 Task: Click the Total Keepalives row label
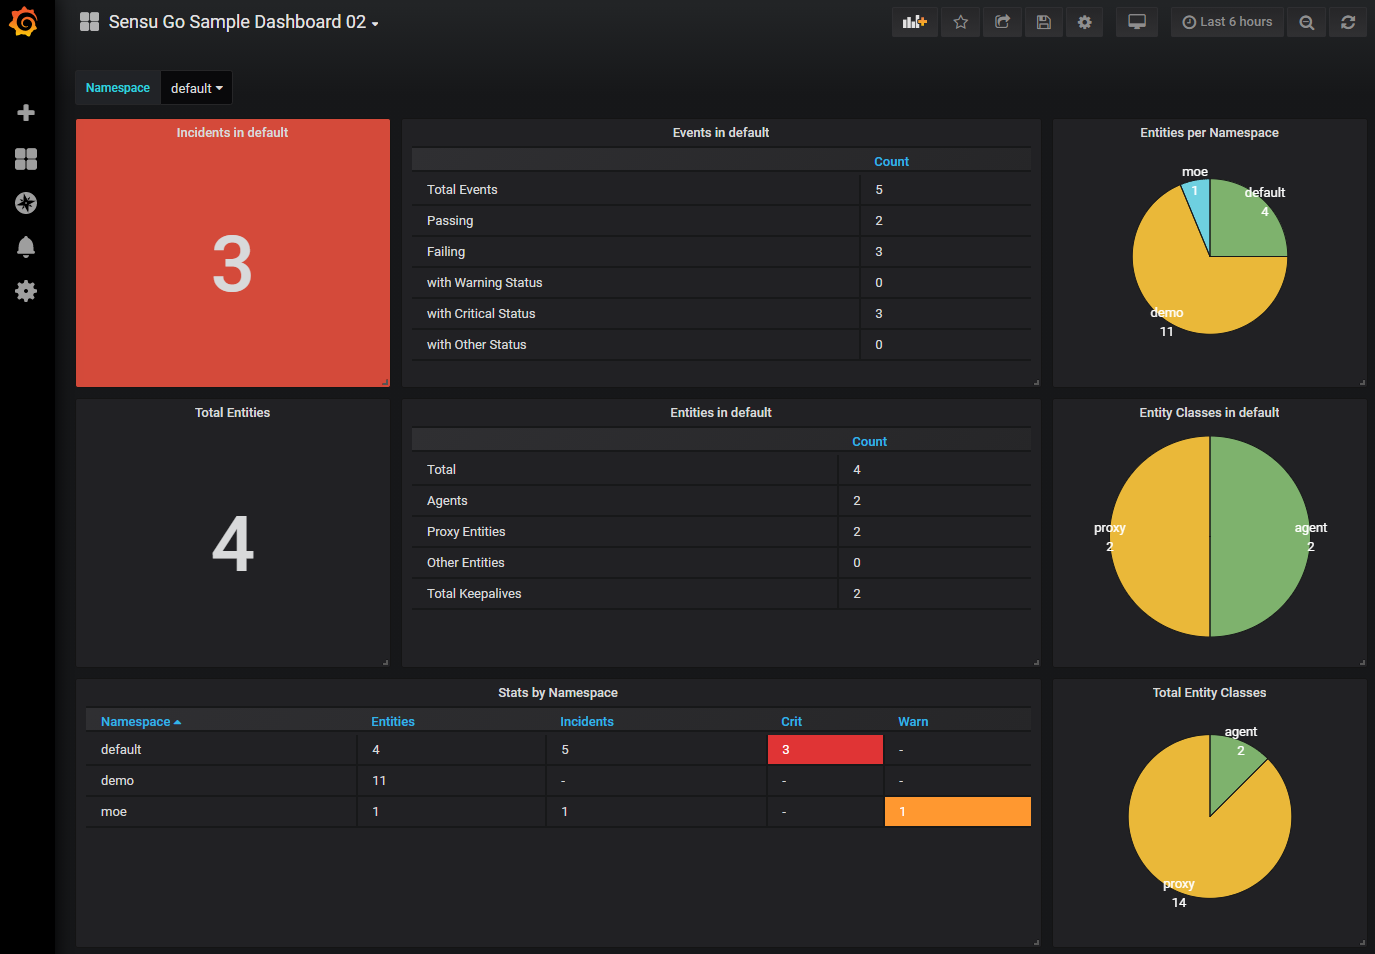[x=474, y=594]
